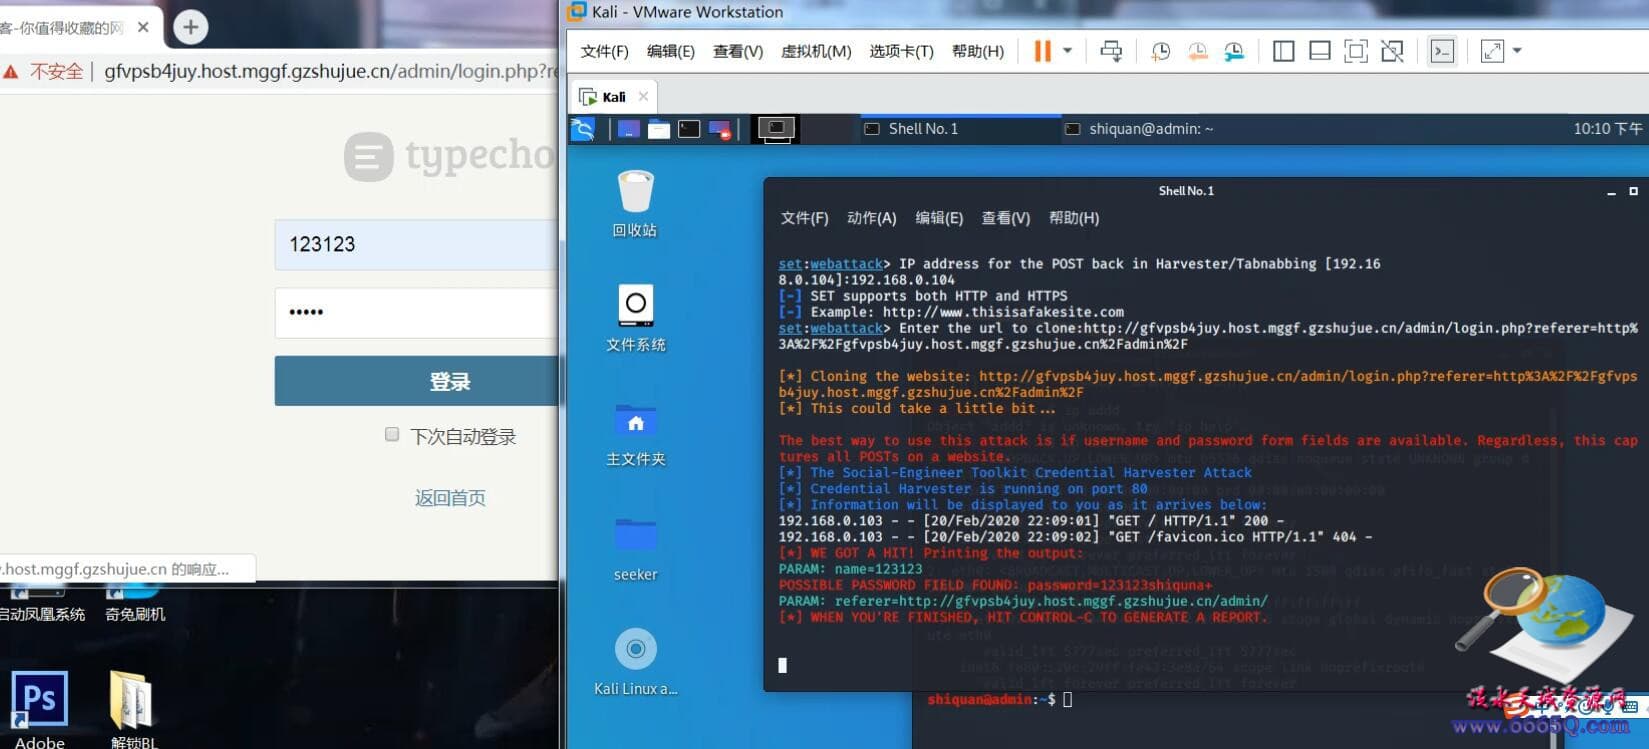Click screen recorder icon in Kali panel
This screenshot has width=1649, height=749.
[x=720, y=129]
